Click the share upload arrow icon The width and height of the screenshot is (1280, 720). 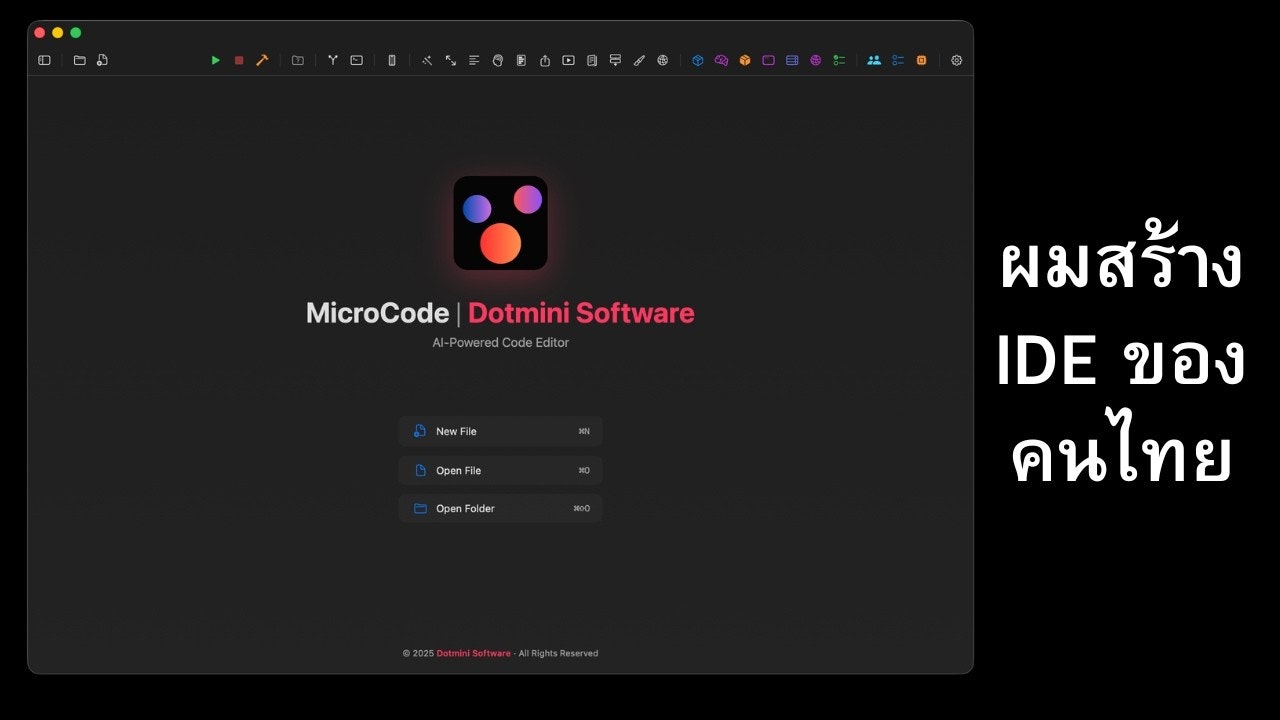pos(545,60)
